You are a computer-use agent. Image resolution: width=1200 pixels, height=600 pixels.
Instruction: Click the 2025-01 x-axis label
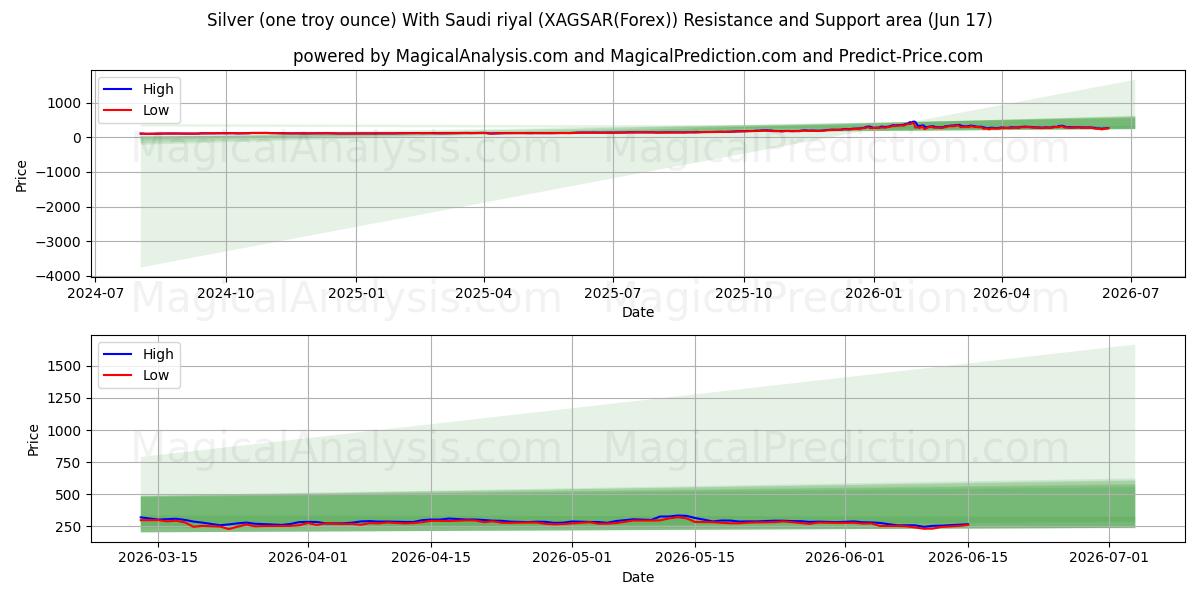pyautogui.click(x=355, y=294)
